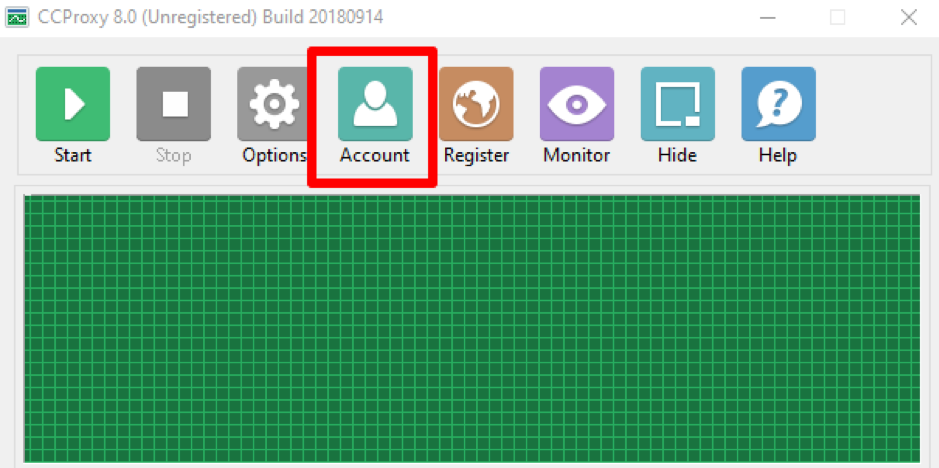Click the gray Stop icon

[x=174, y=104]
